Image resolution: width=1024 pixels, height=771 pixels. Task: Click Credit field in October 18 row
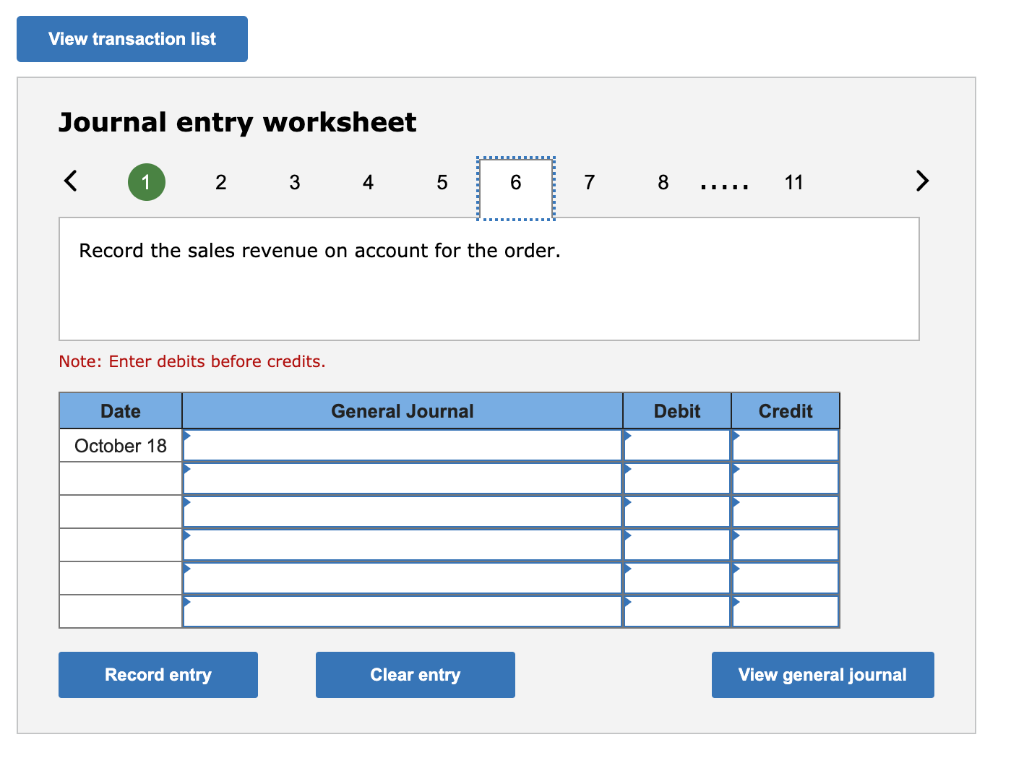click(x=786, y=445)
